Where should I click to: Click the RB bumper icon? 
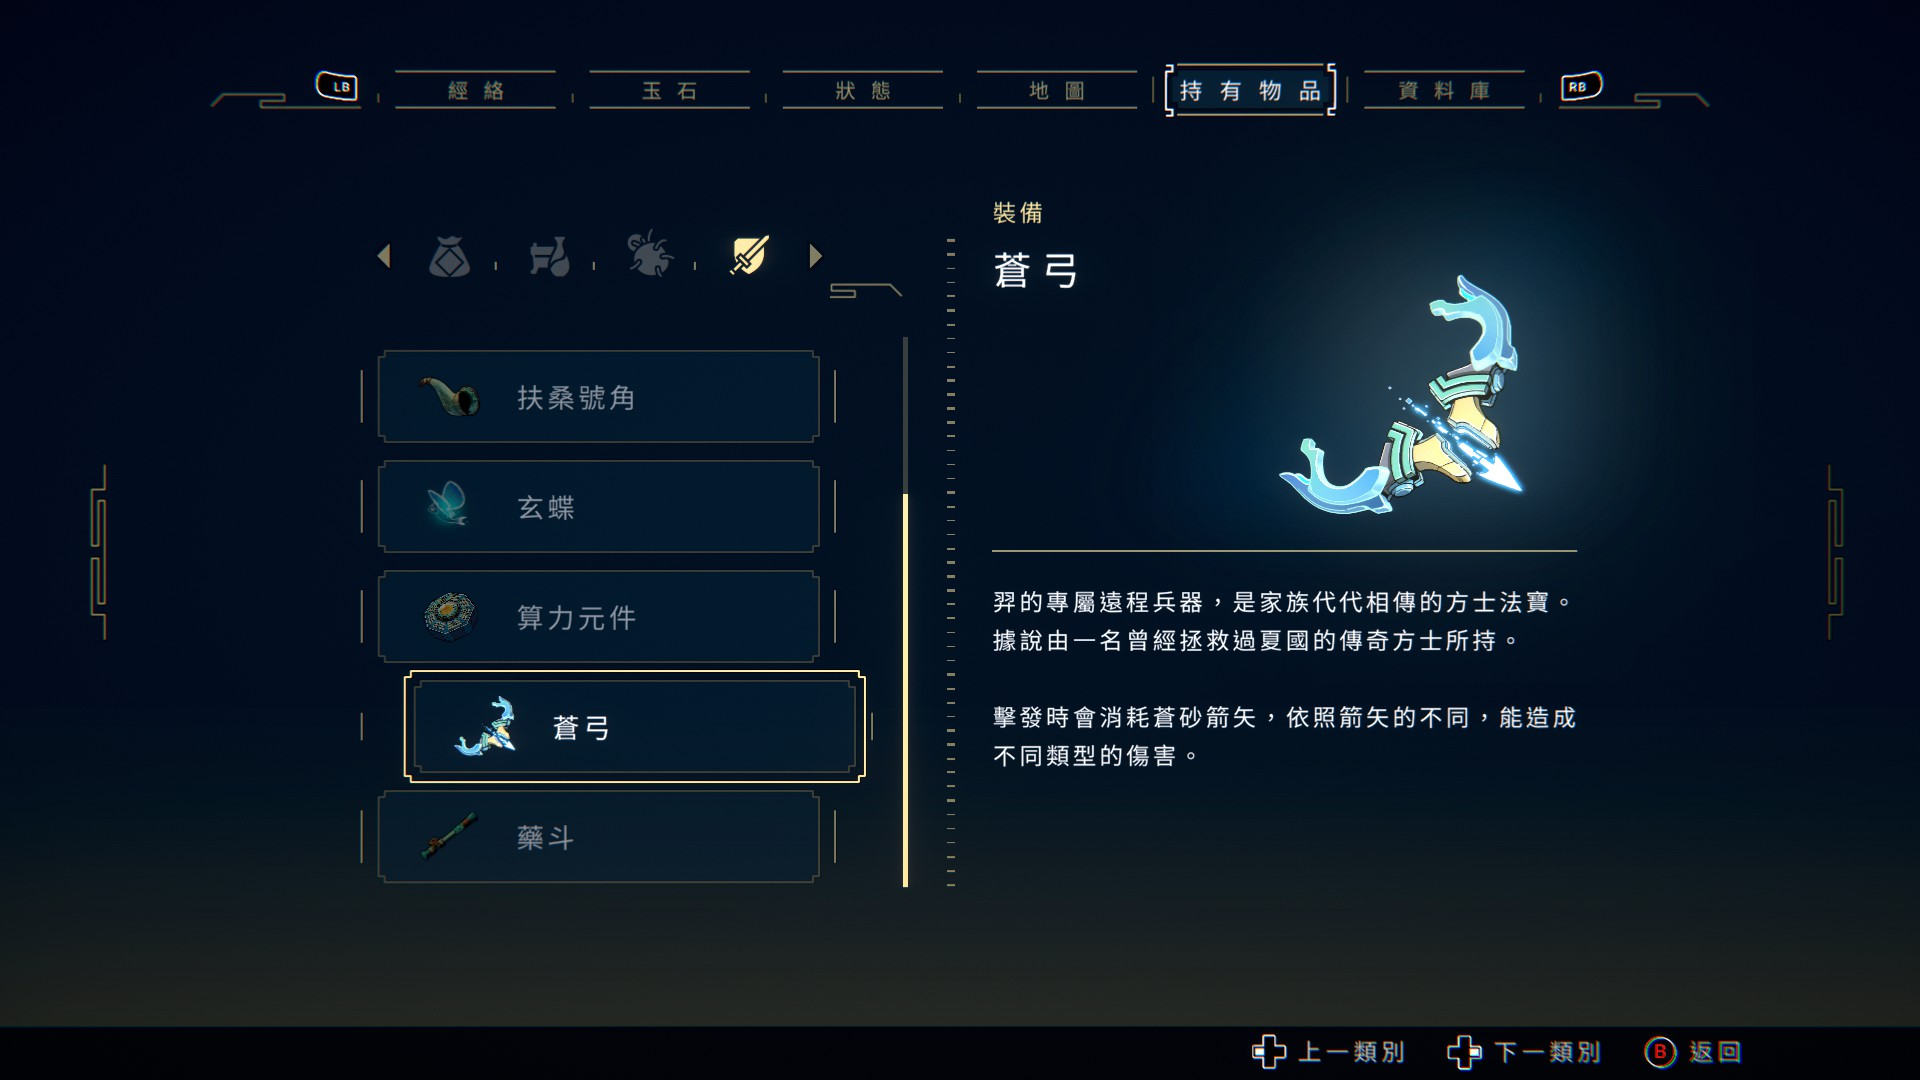pos(1581,86)
